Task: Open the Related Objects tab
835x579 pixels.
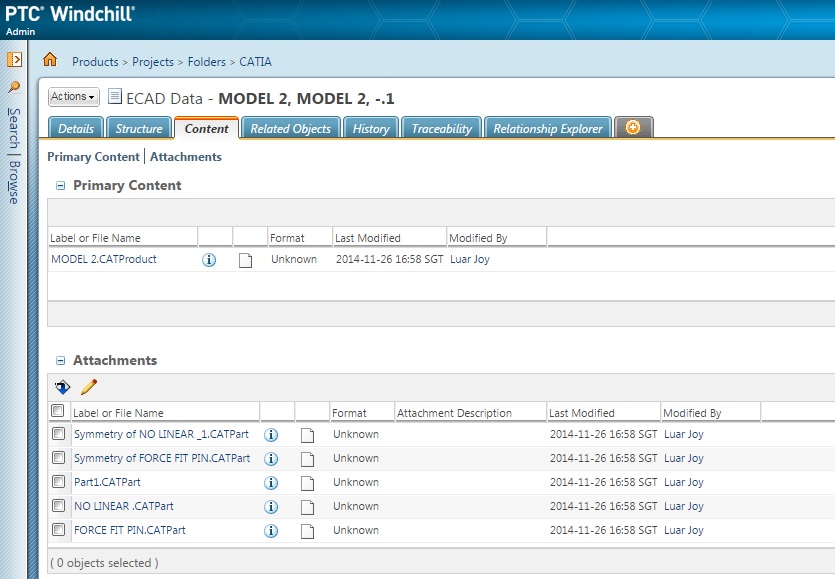Action: coord(291,128)
